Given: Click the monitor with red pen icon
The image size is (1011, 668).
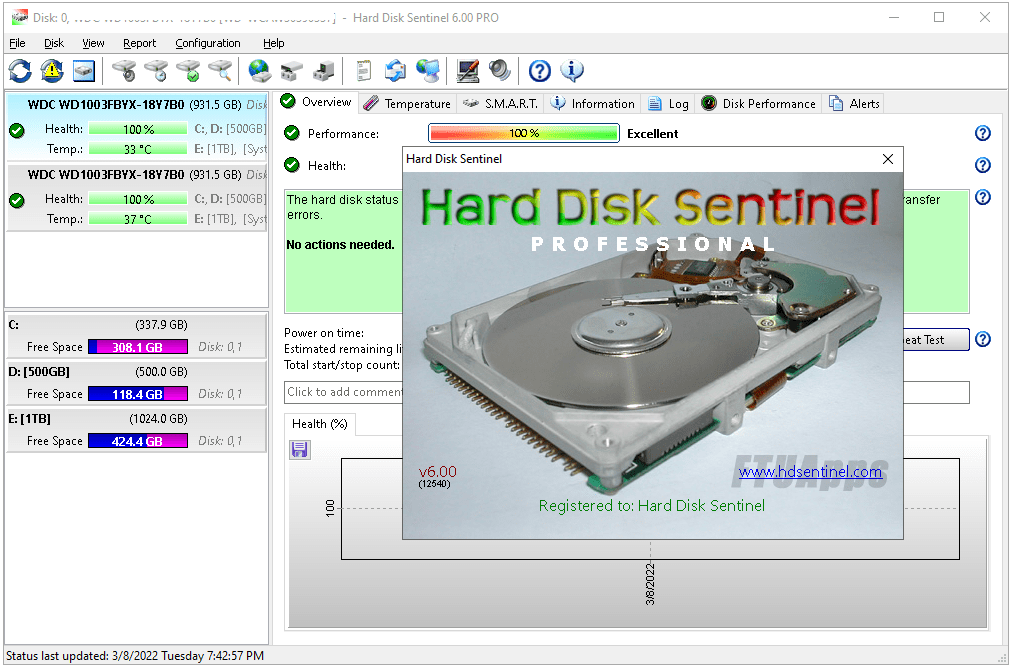Looking at the screenshot, I should click(467, 71).
